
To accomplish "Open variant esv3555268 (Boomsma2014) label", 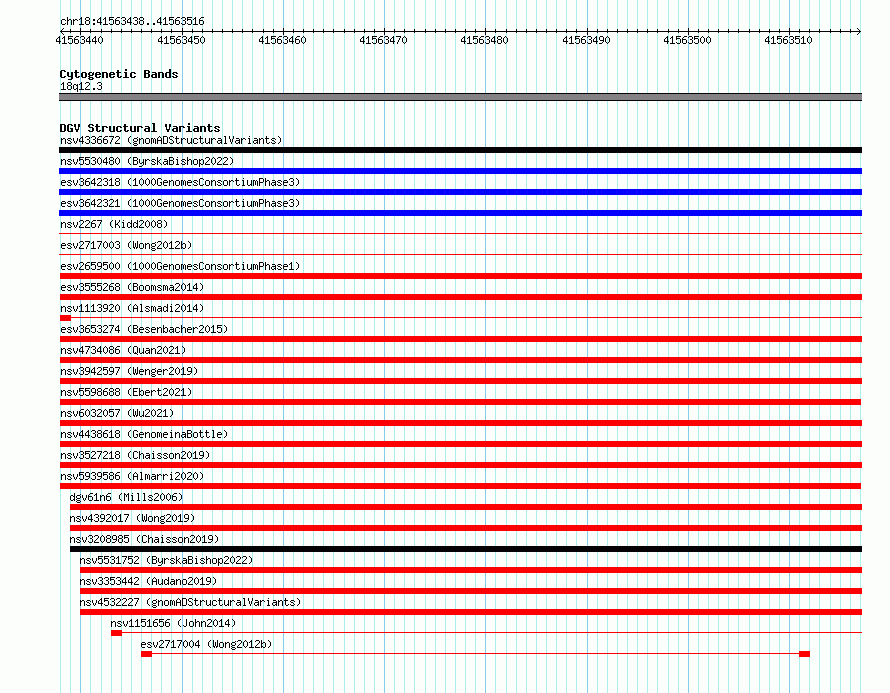I will click(132, 287).
